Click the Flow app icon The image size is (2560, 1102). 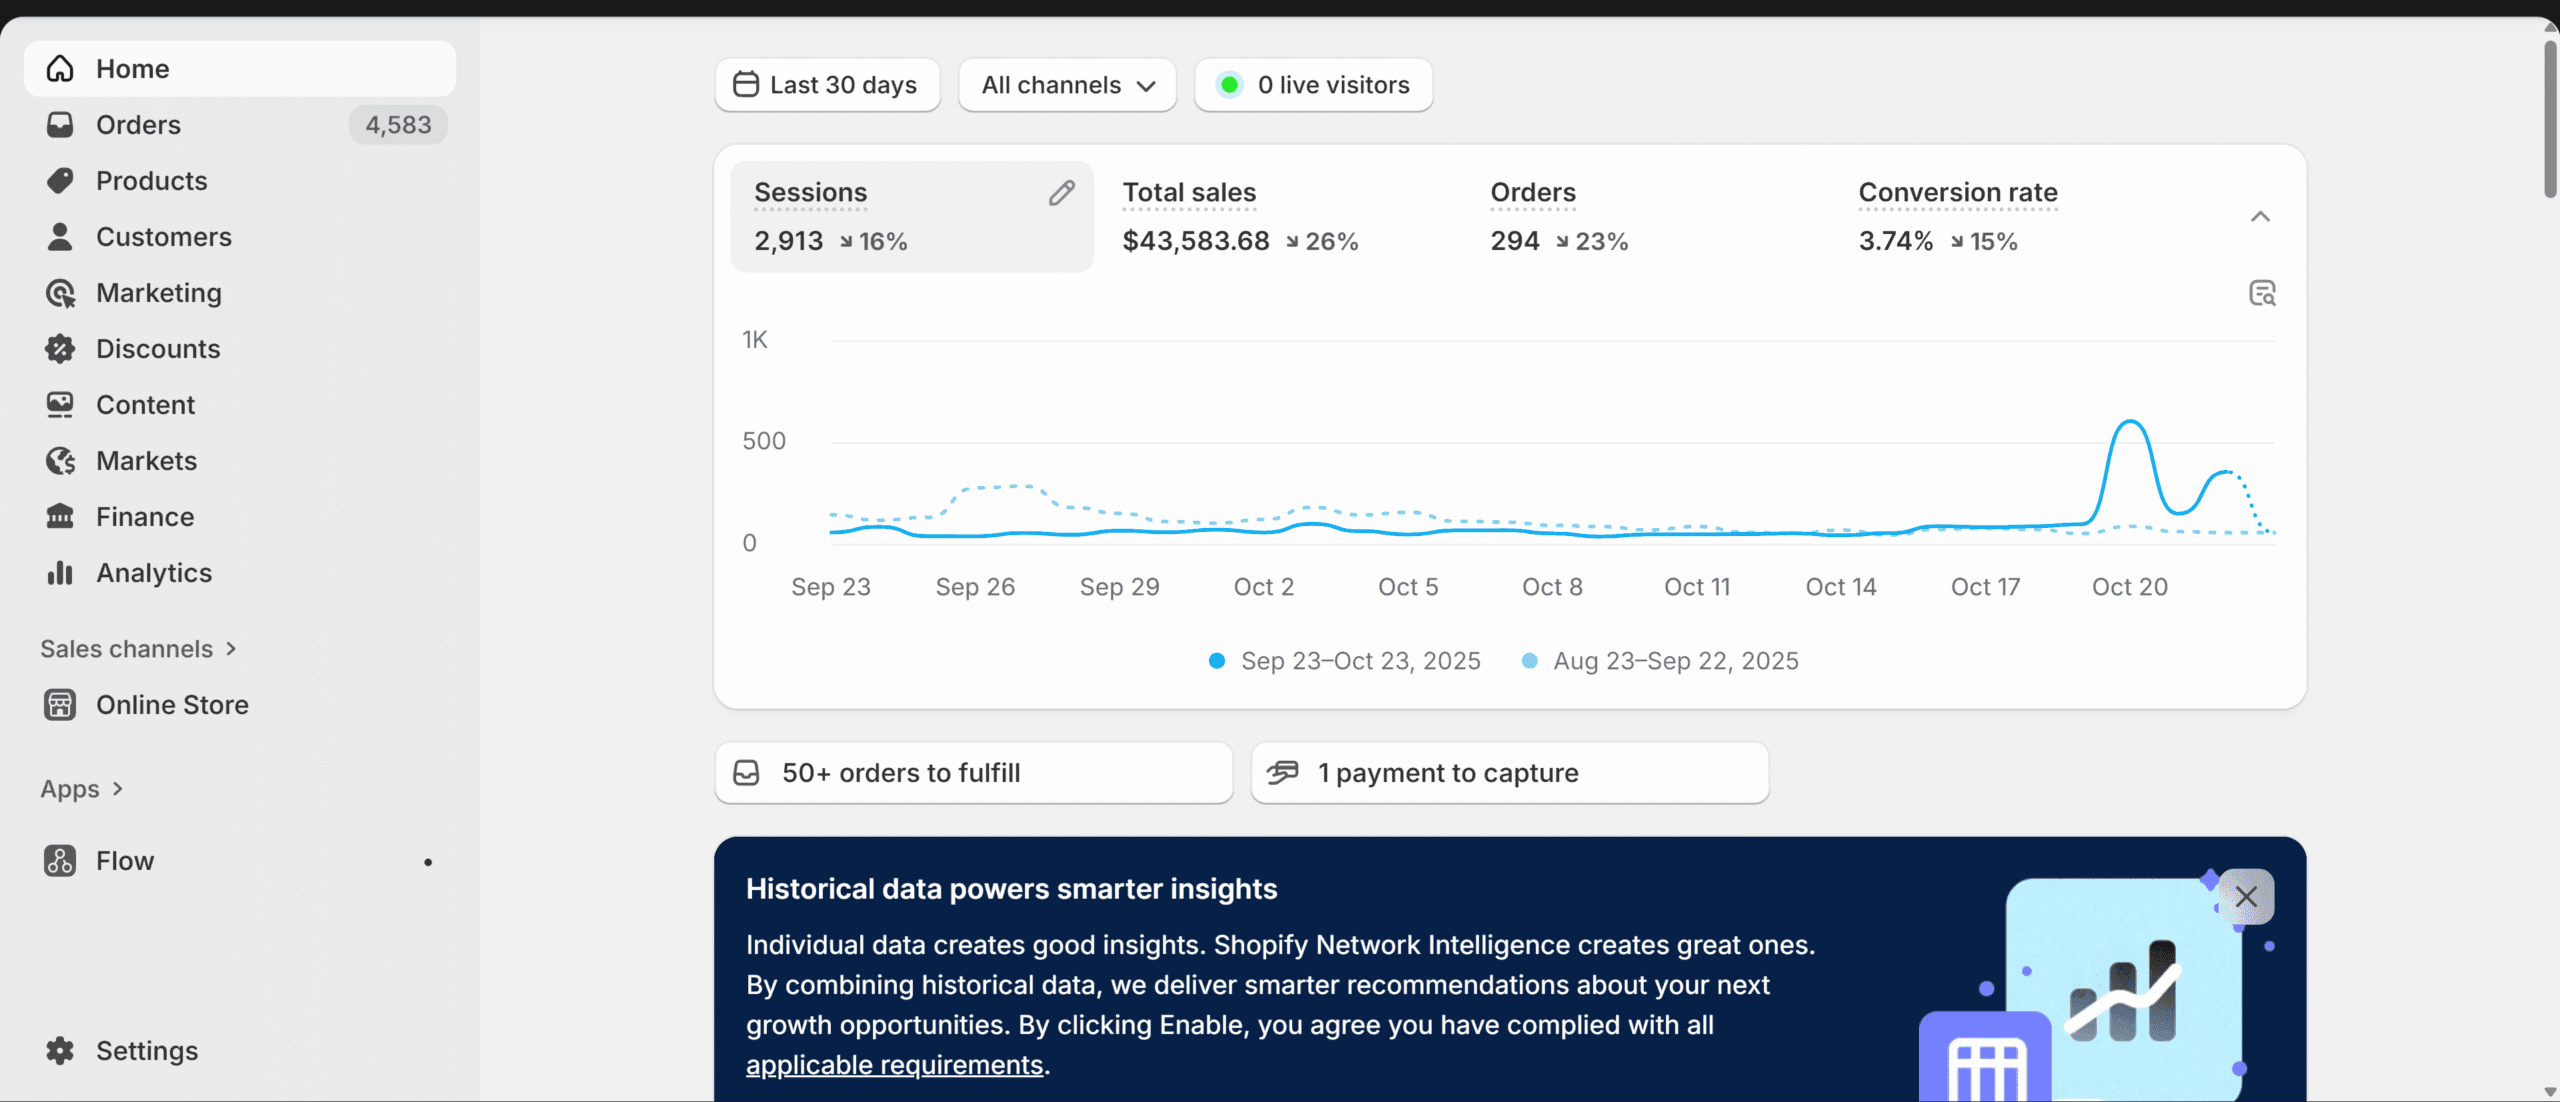[x=60, y=861]
